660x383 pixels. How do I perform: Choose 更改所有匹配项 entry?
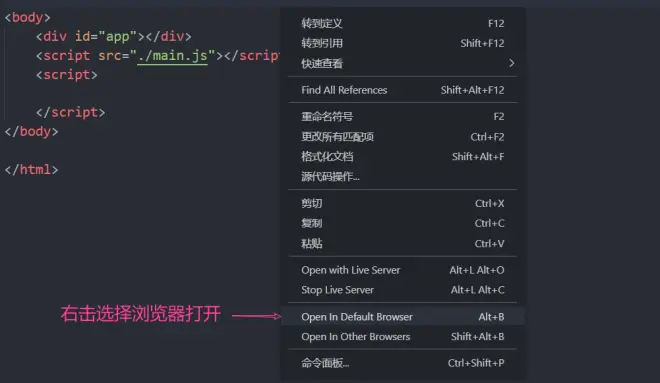tap(402, 137)
